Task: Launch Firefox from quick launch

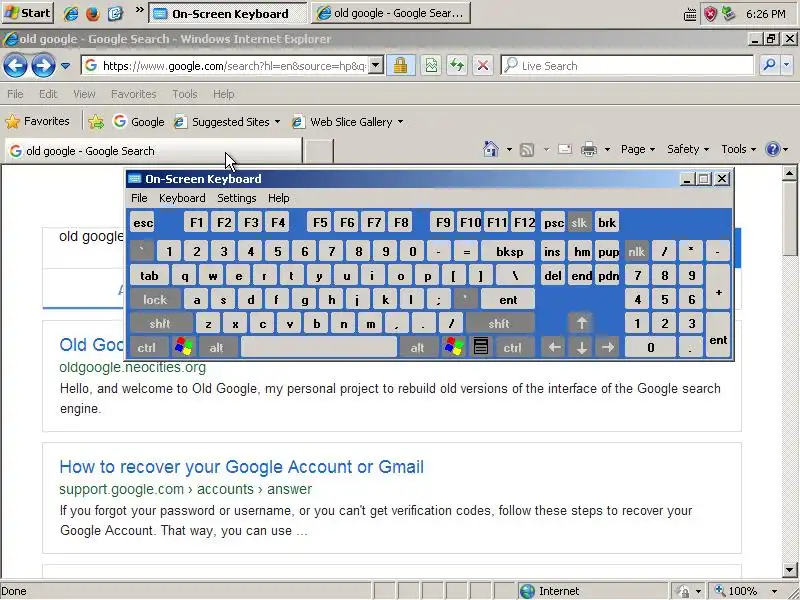Action: pyautogui.click(x=93, y=13)
